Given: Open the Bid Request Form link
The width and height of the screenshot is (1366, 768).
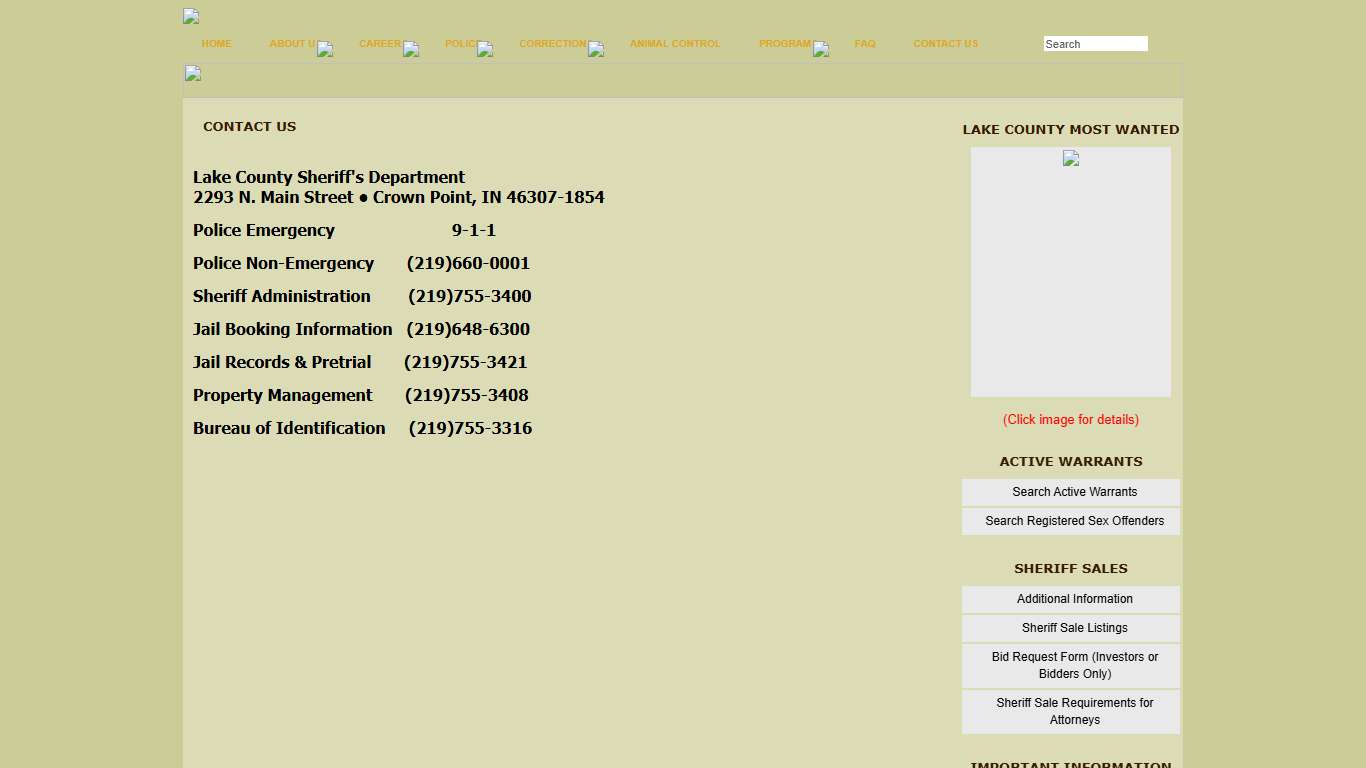Looking at the screenshot, I should [1074, 665].
